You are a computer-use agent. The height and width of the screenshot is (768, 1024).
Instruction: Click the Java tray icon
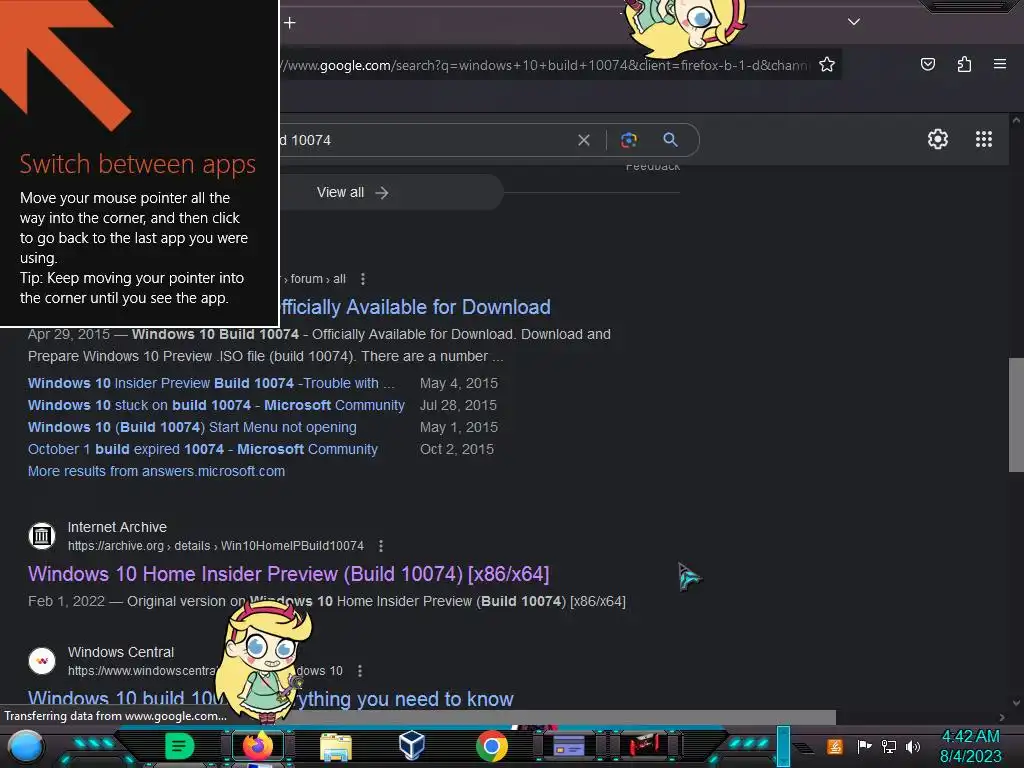pyautogui.click(x=835, y=746)
